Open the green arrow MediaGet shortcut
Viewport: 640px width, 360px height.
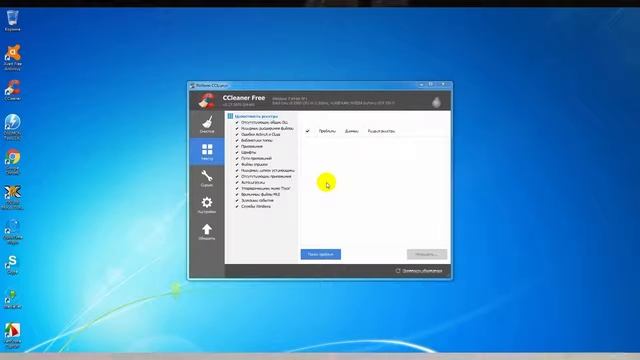pyautogui.click(x=13, y=299)
